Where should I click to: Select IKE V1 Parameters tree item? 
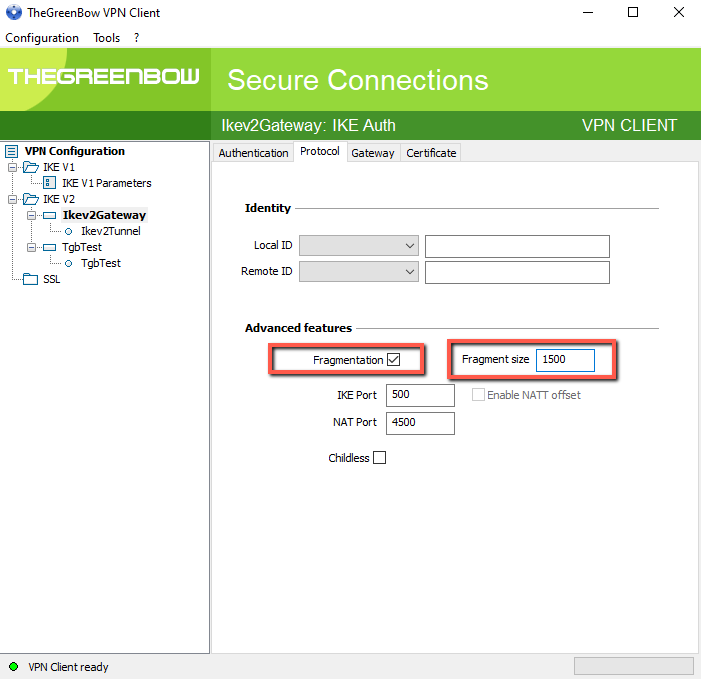click(106, 183)
